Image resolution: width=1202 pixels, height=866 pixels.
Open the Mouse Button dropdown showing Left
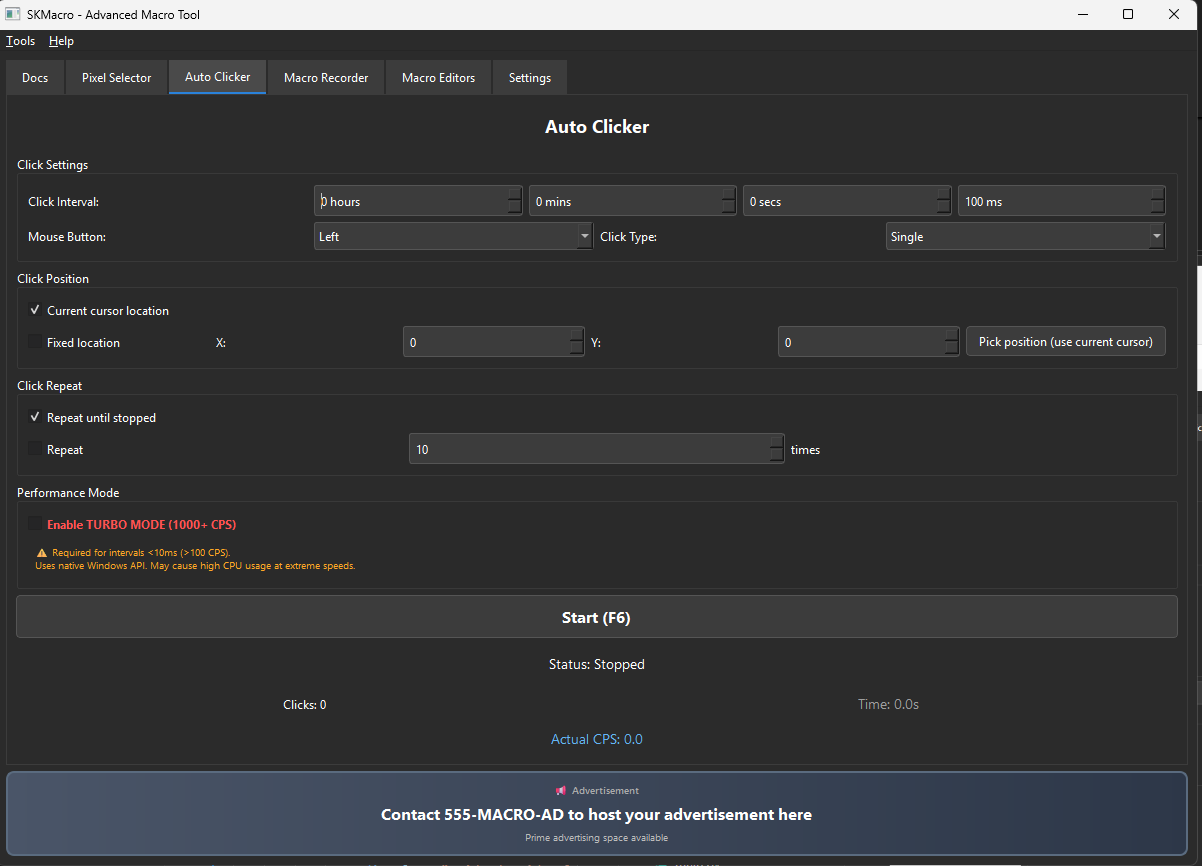click(x=453, y=237)
